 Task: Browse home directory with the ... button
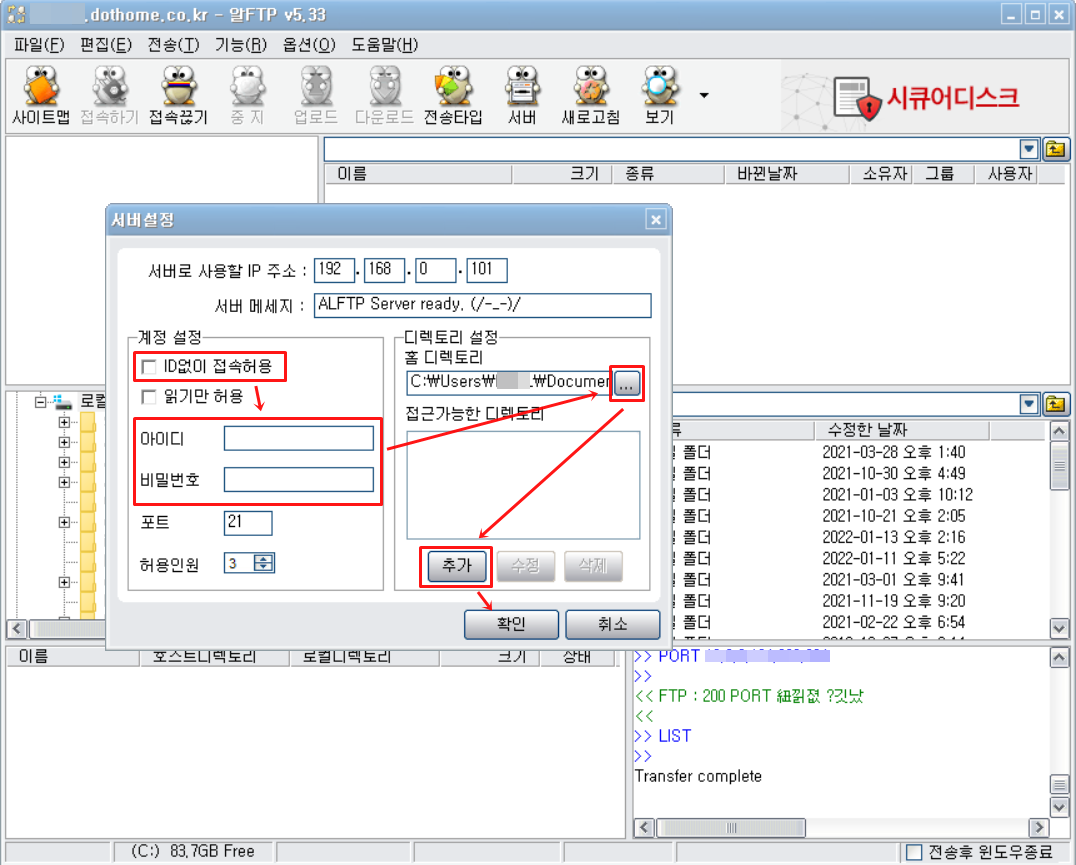coord(627,383)
